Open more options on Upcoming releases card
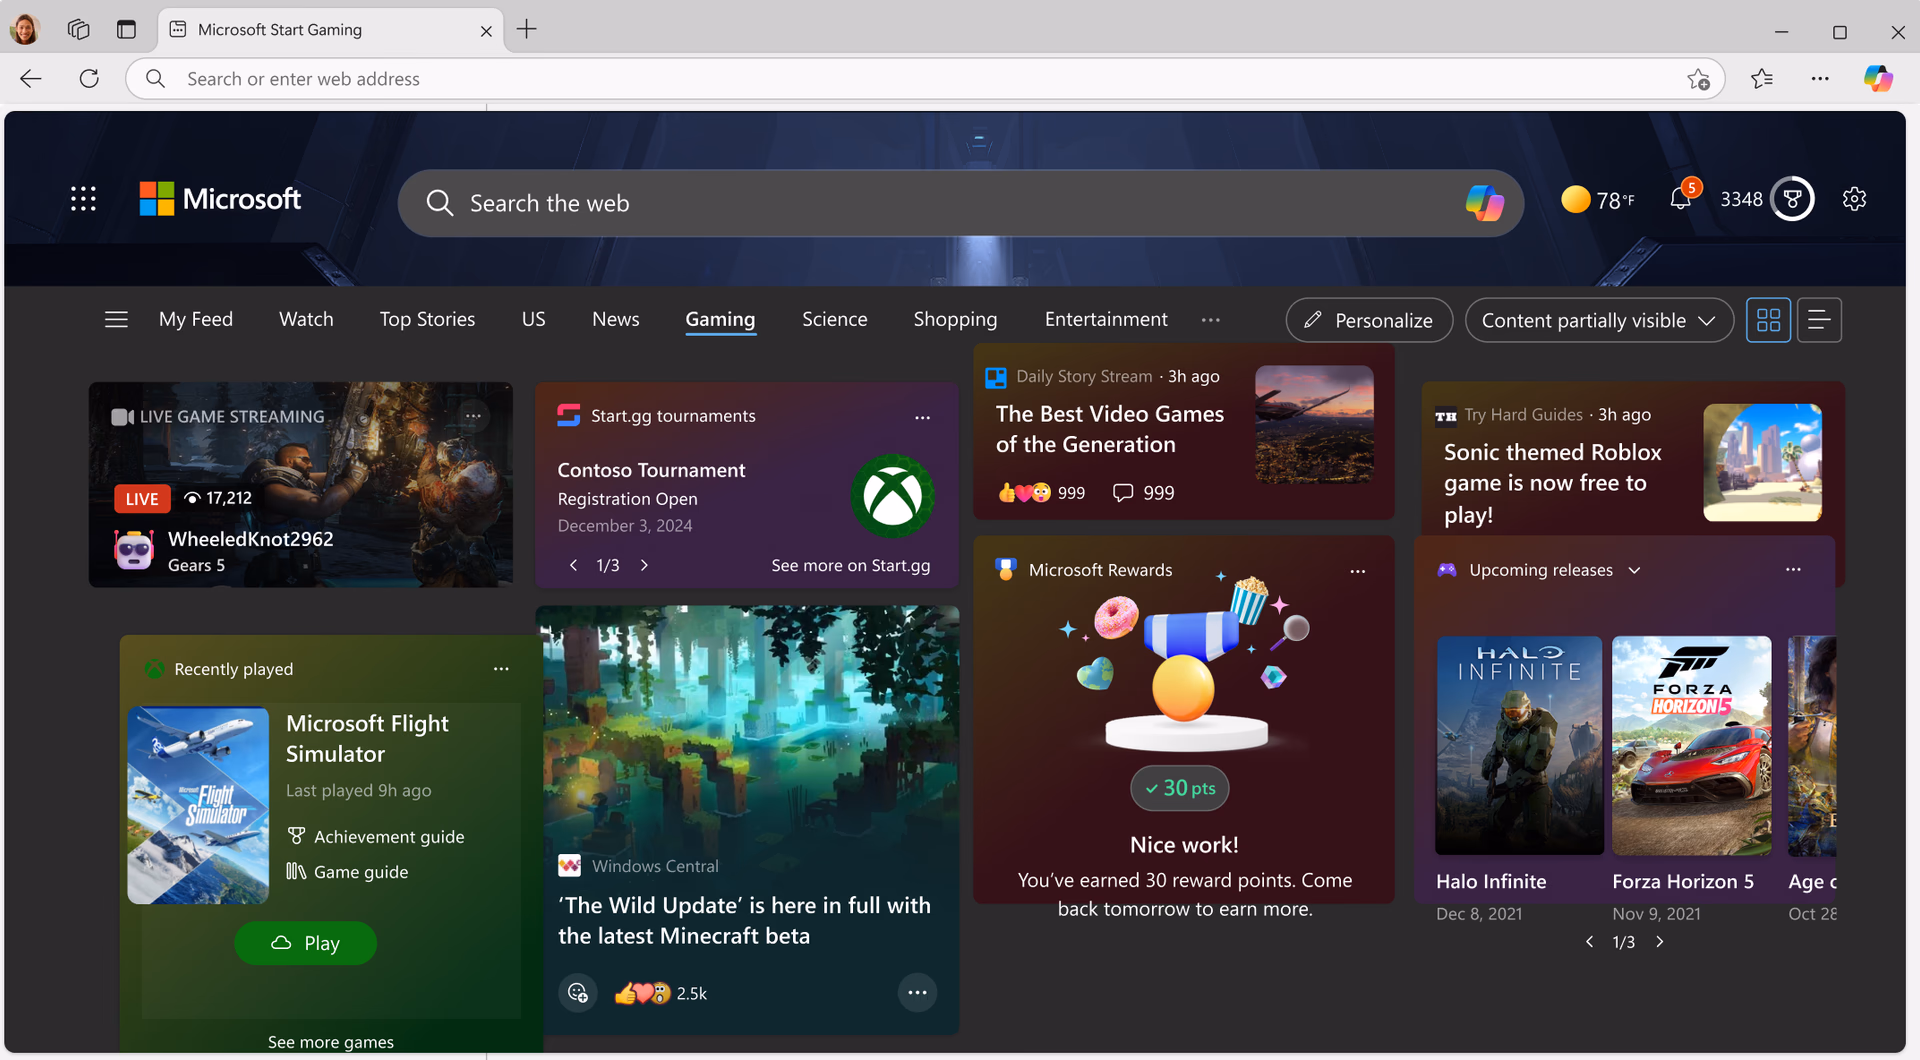 (x=1793, y=570)
